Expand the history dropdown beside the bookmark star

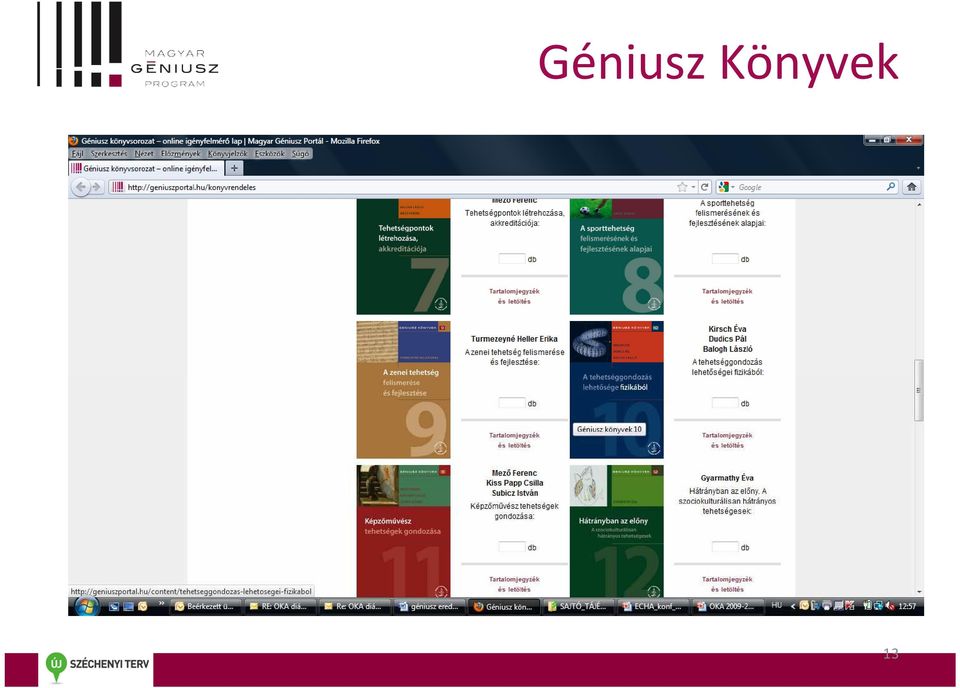pos(693,187)
